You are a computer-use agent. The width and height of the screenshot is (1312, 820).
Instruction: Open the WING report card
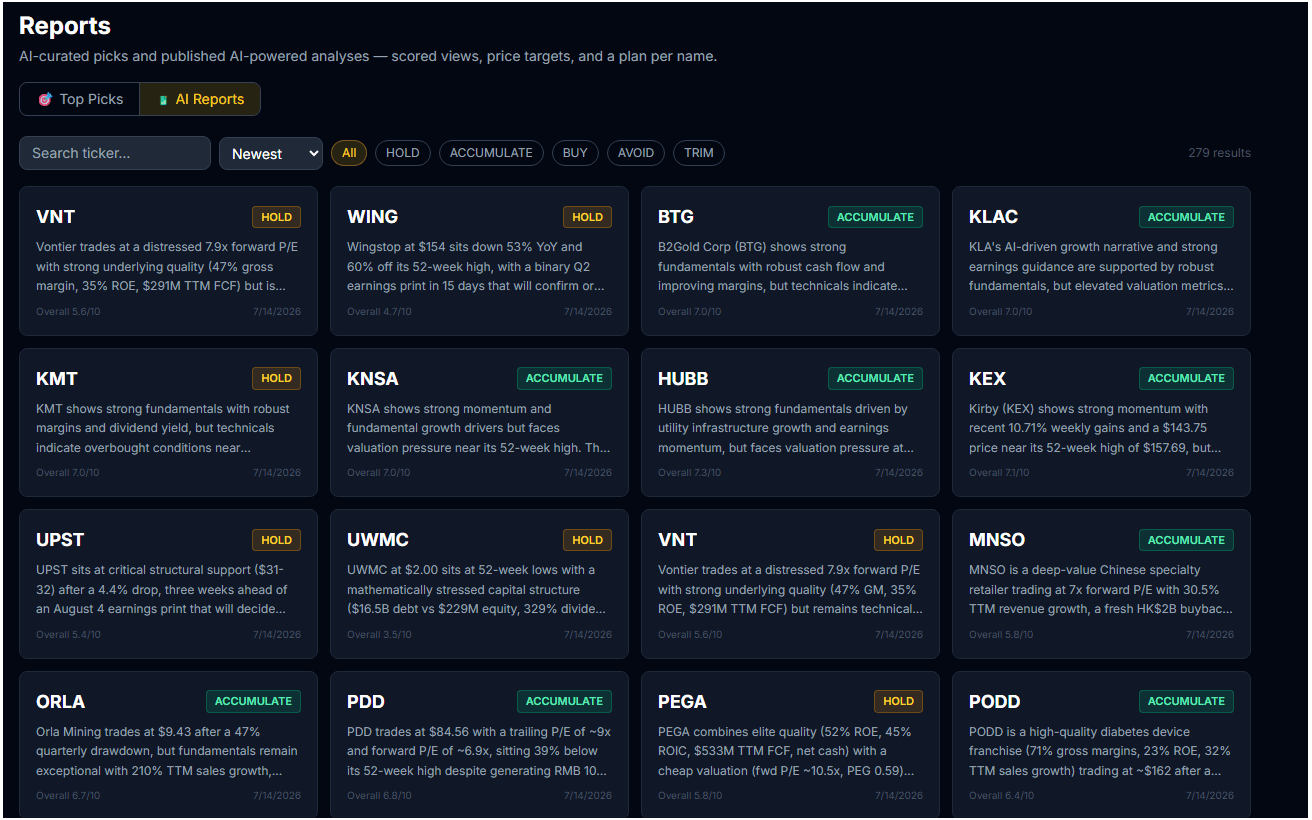479,261
